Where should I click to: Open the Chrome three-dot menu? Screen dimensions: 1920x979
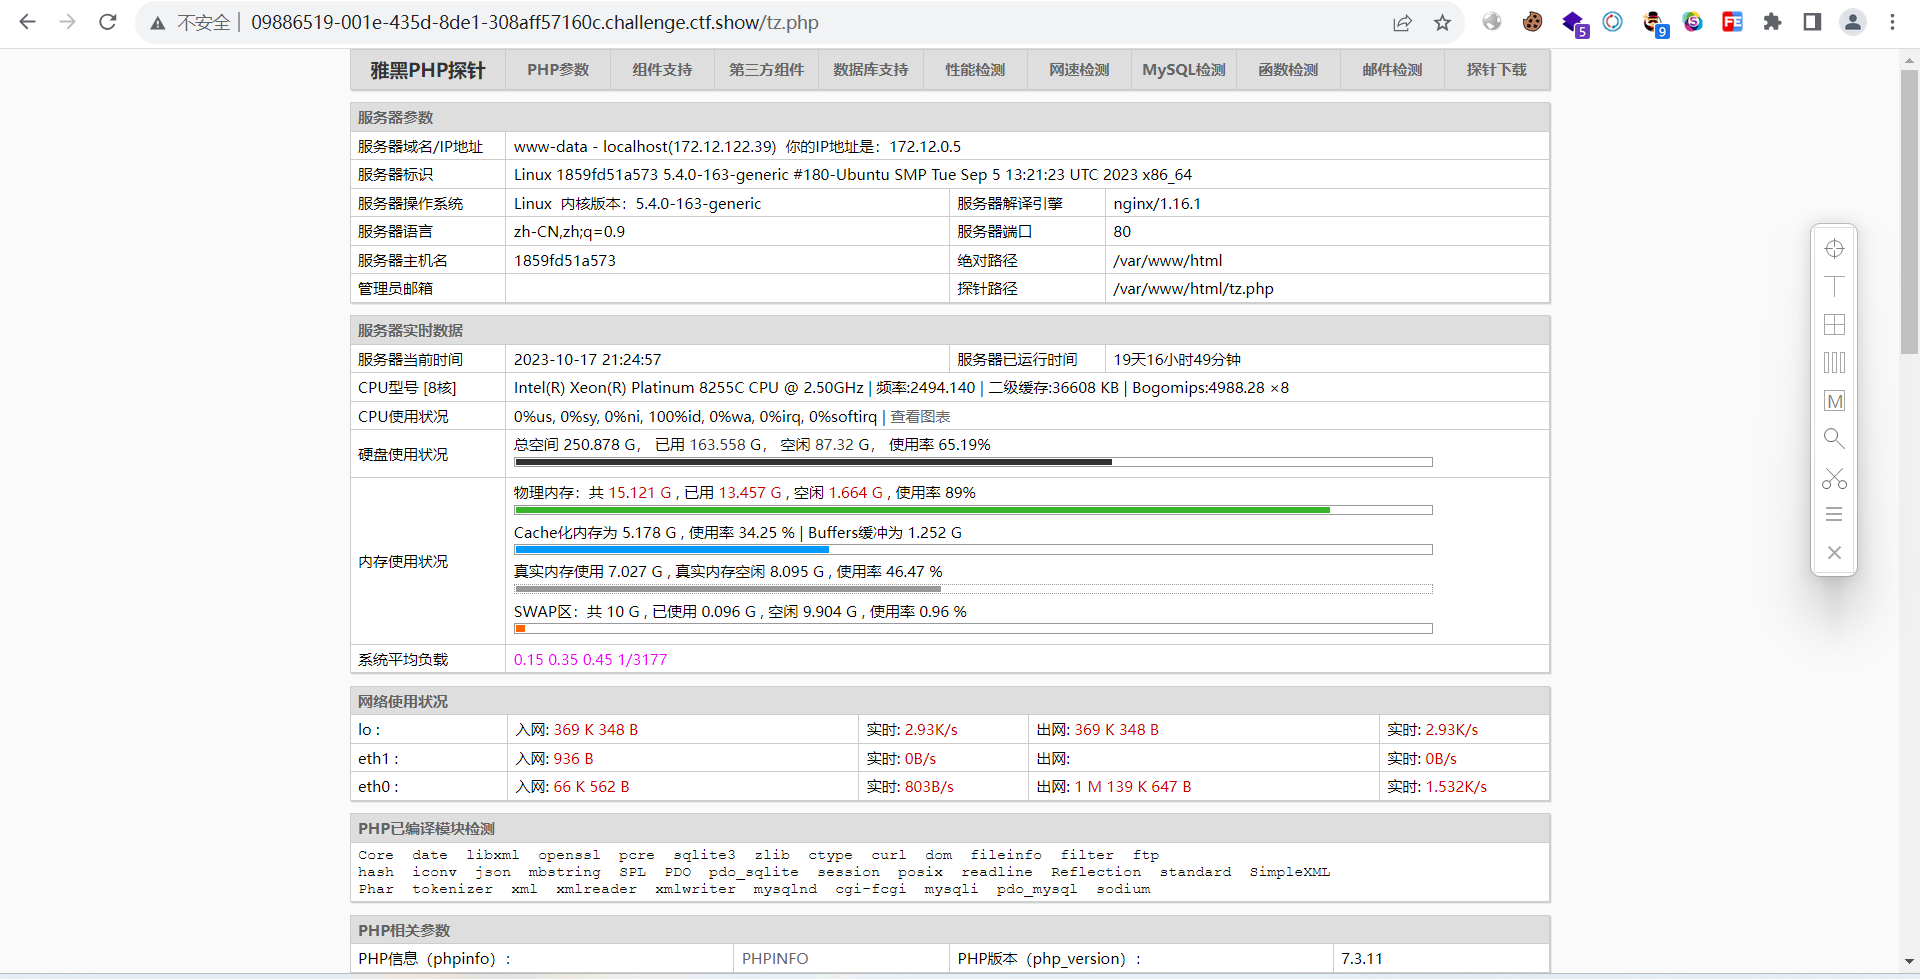pos(1892,22)
